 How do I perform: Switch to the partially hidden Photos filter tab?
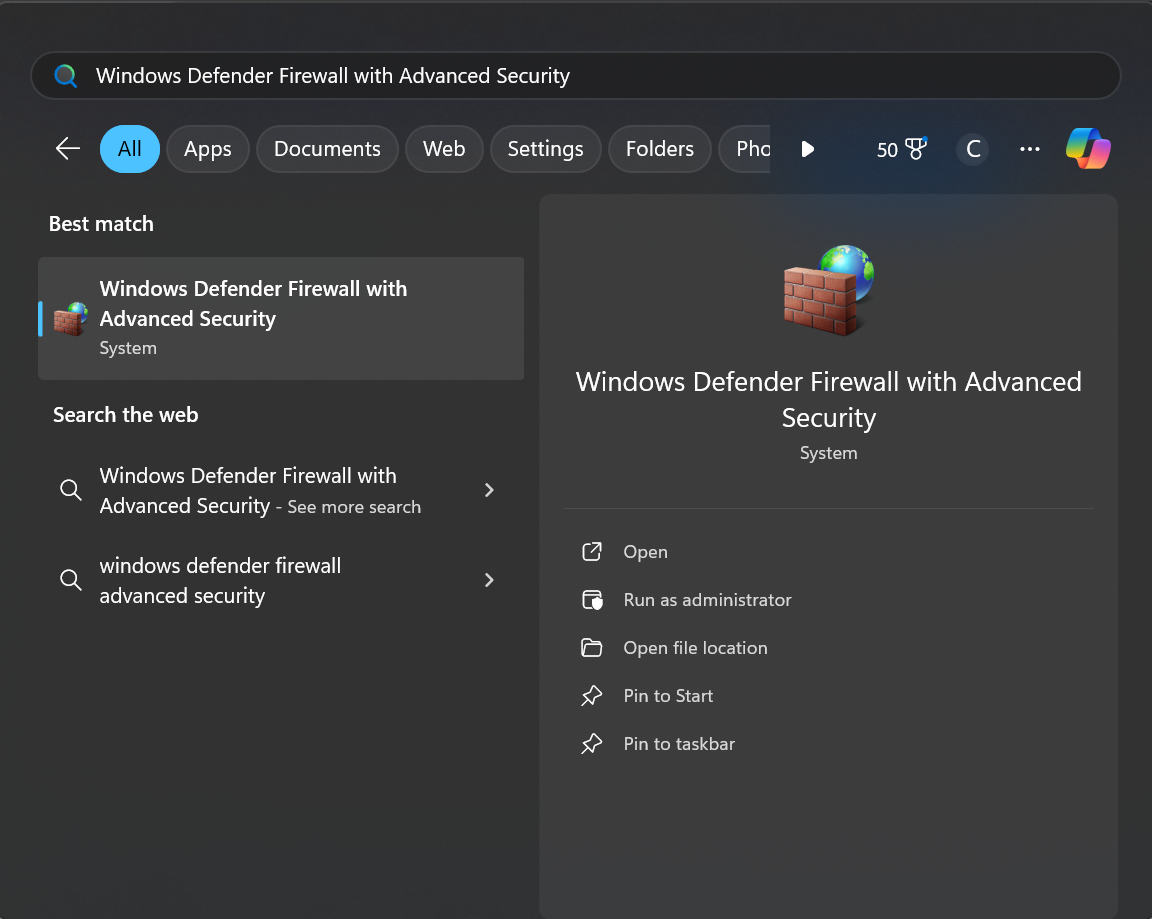click(745, 149)
